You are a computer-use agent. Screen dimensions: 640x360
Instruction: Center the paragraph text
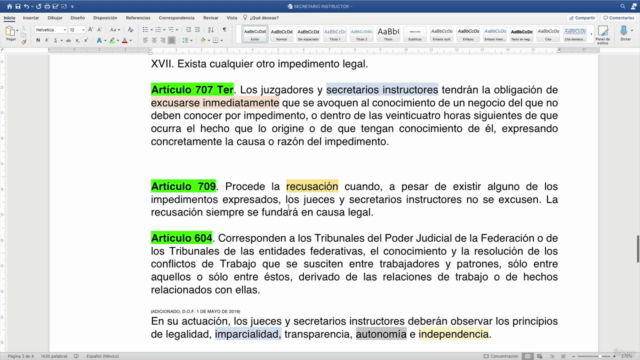pos(154,40)
